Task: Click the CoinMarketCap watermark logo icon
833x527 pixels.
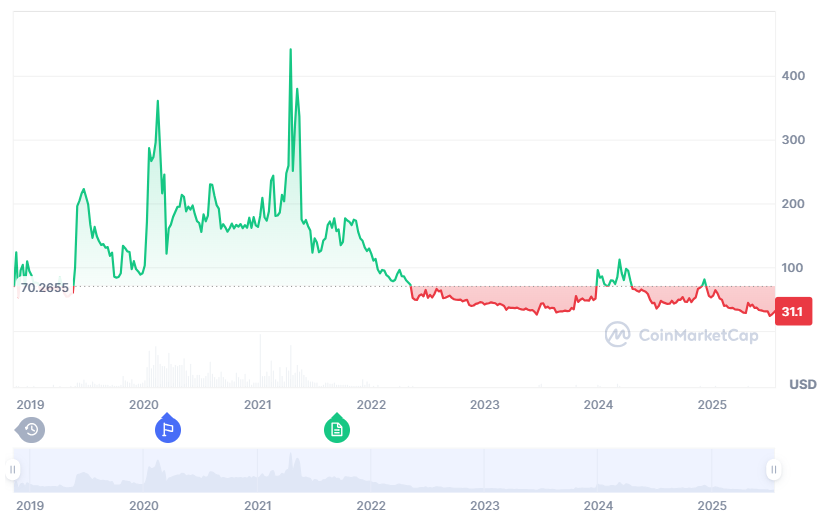Action: pyautogui.click(x=617, y=334)
